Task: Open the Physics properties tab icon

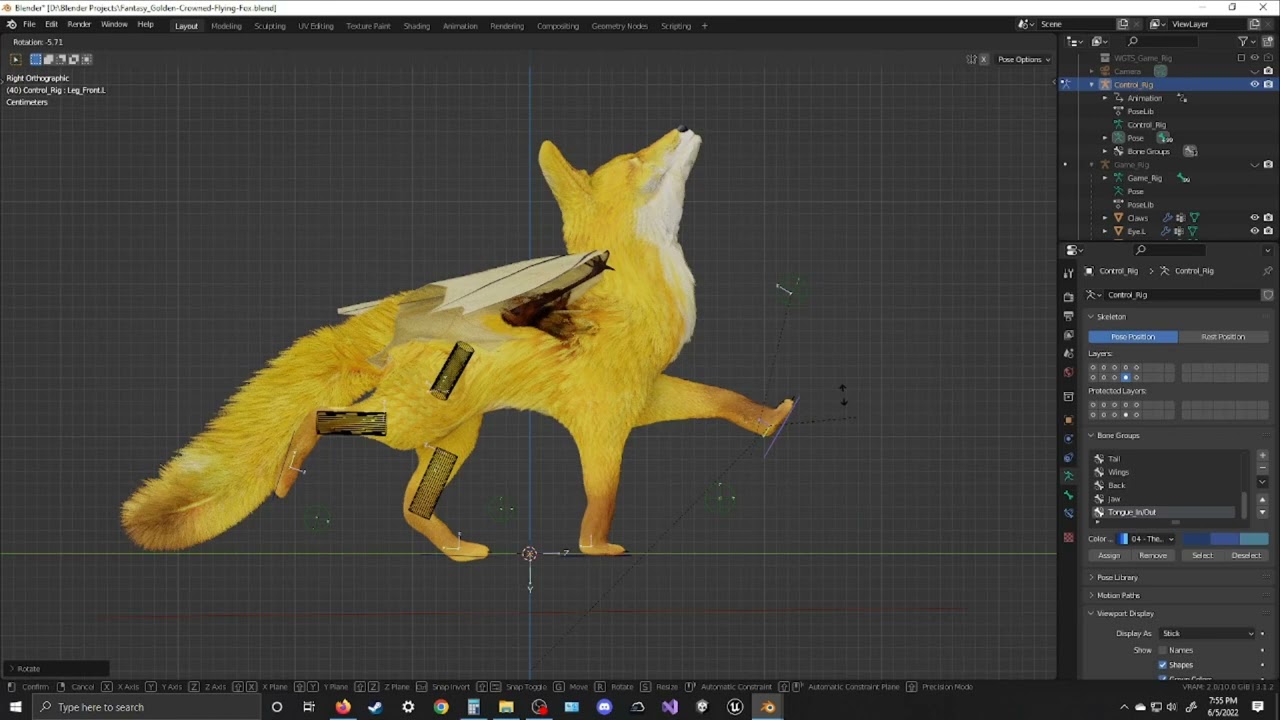Action: pyautogui.click(x=1068, y=439)
